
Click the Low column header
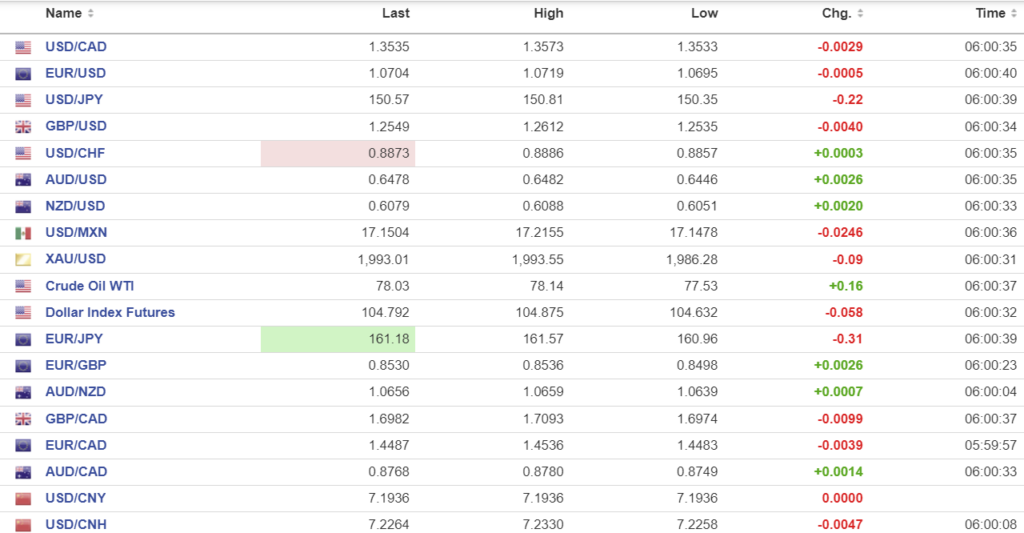coord(704,14)
